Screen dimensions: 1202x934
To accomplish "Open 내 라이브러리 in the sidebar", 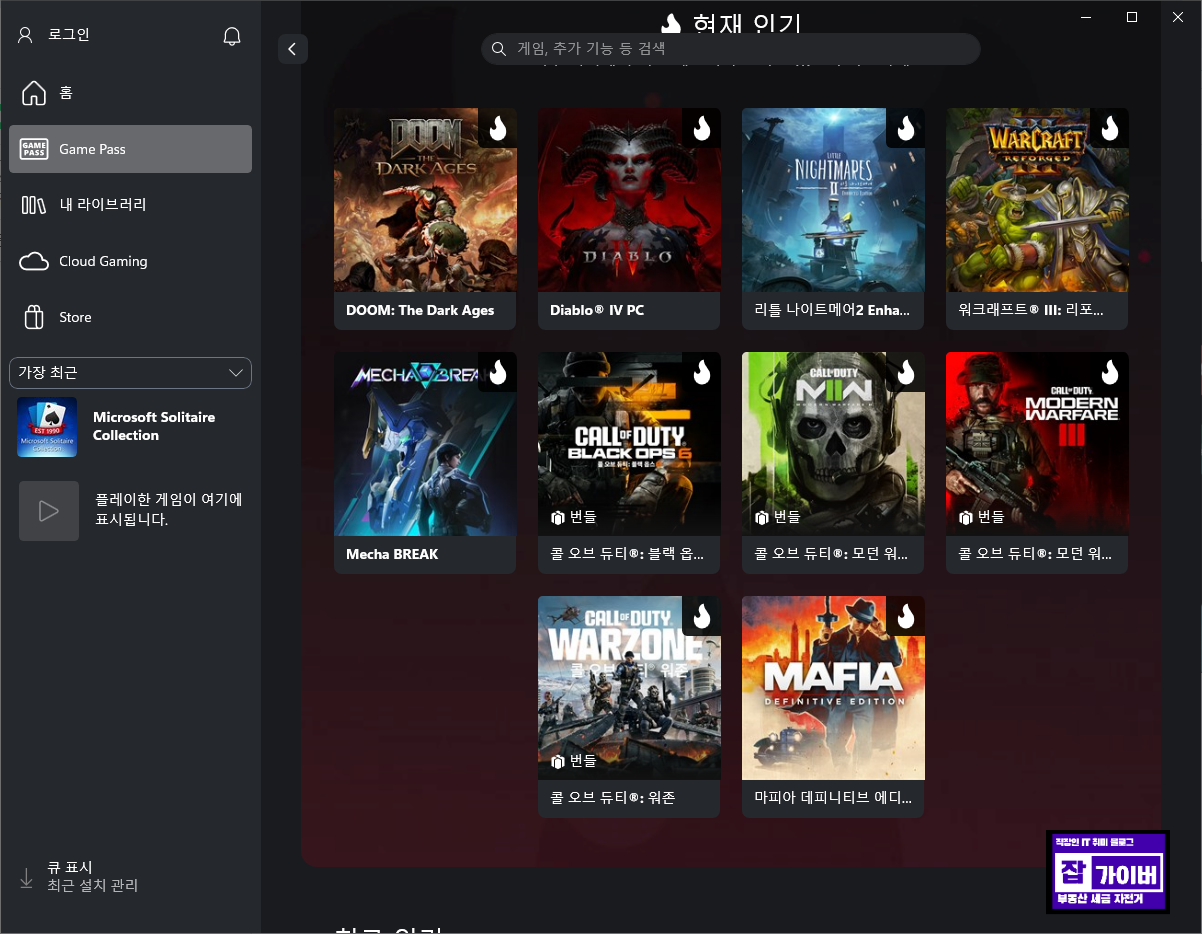I will tap(130, 205).
